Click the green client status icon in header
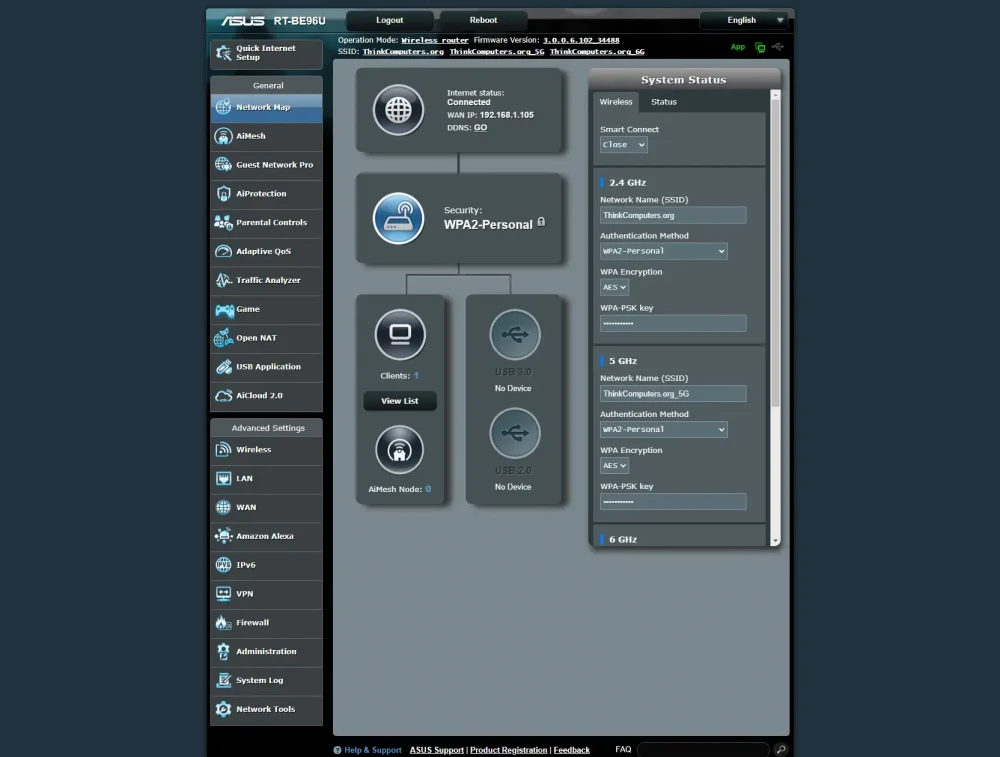The height and width of the screenshot is (757, 1000). click(x=760, y=47)
